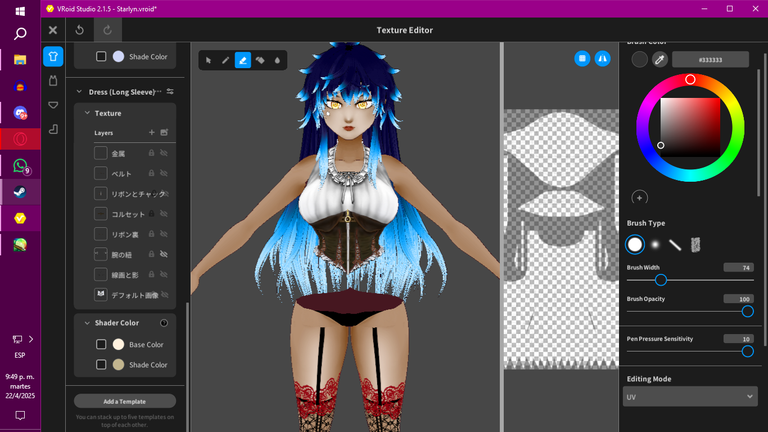Open the Dress item more options menu
Screen dimensions: 768x432
(x=159, y=92)
